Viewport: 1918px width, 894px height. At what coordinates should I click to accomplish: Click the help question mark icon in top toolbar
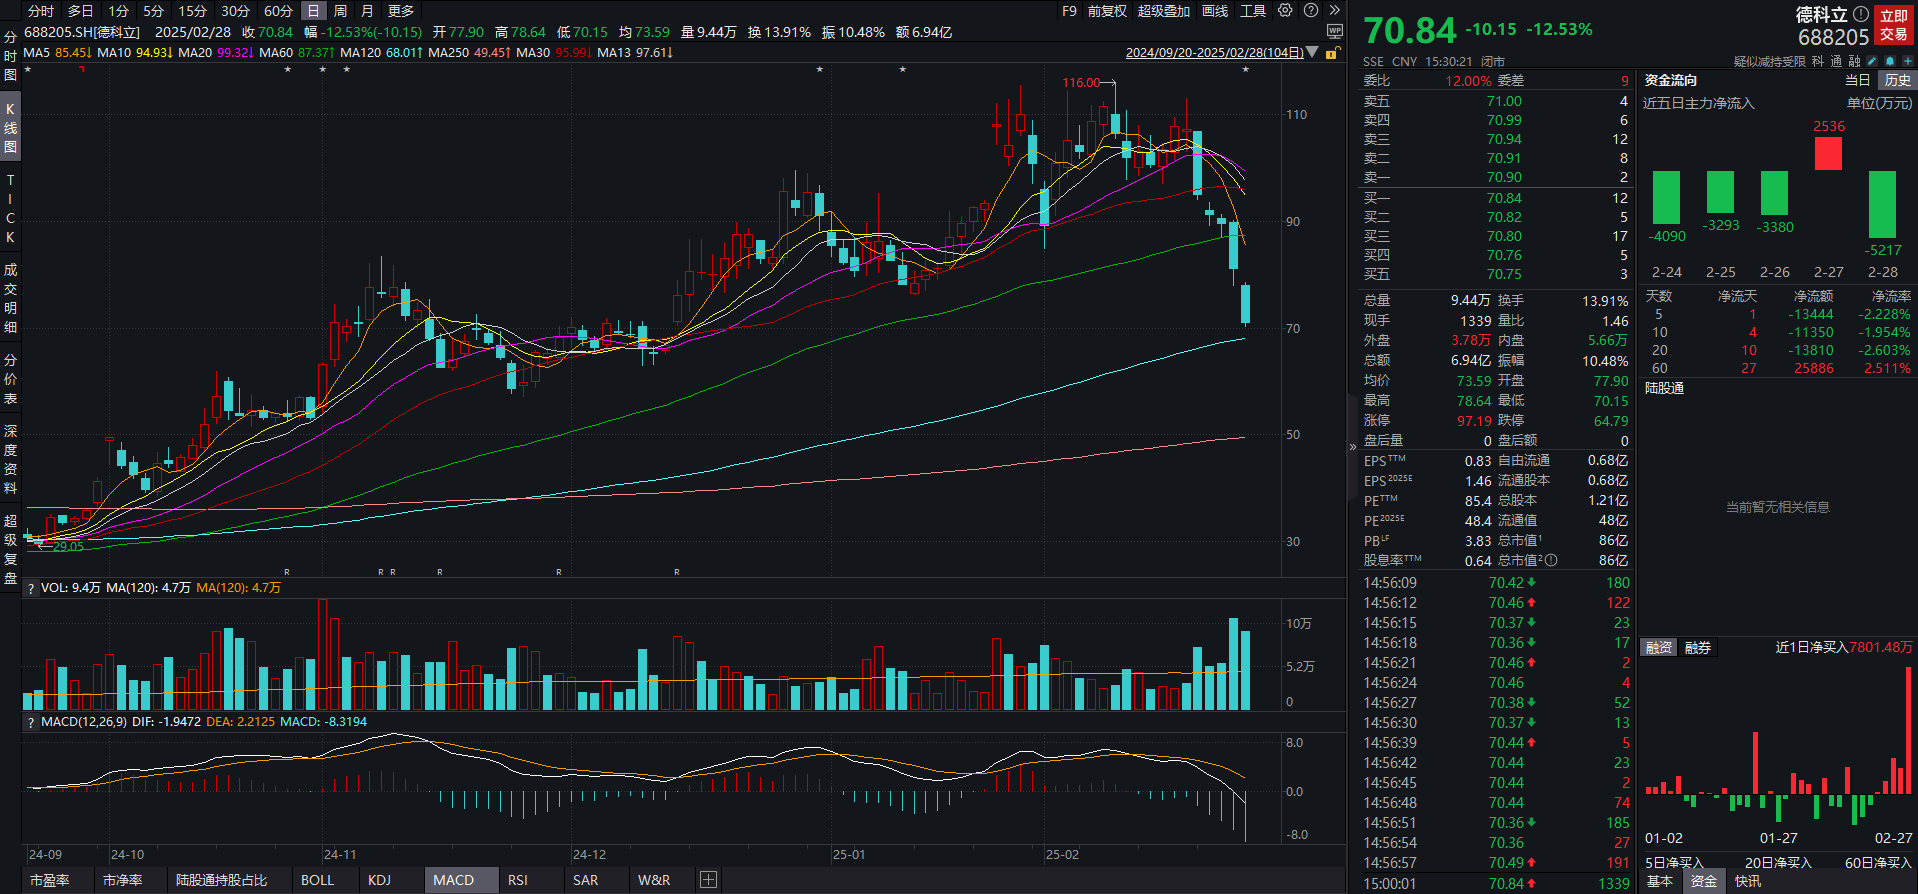click(1311, 11)
